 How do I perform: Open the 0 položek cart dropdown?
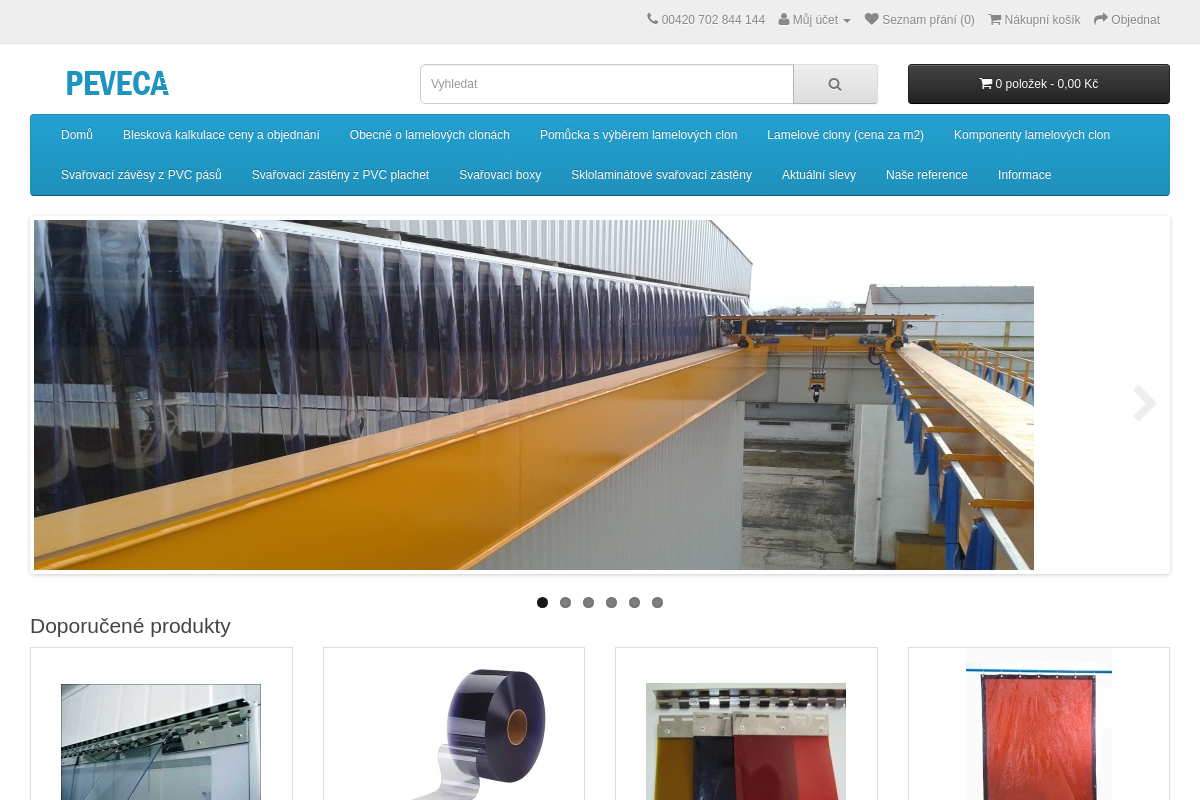pos(1038,84)
